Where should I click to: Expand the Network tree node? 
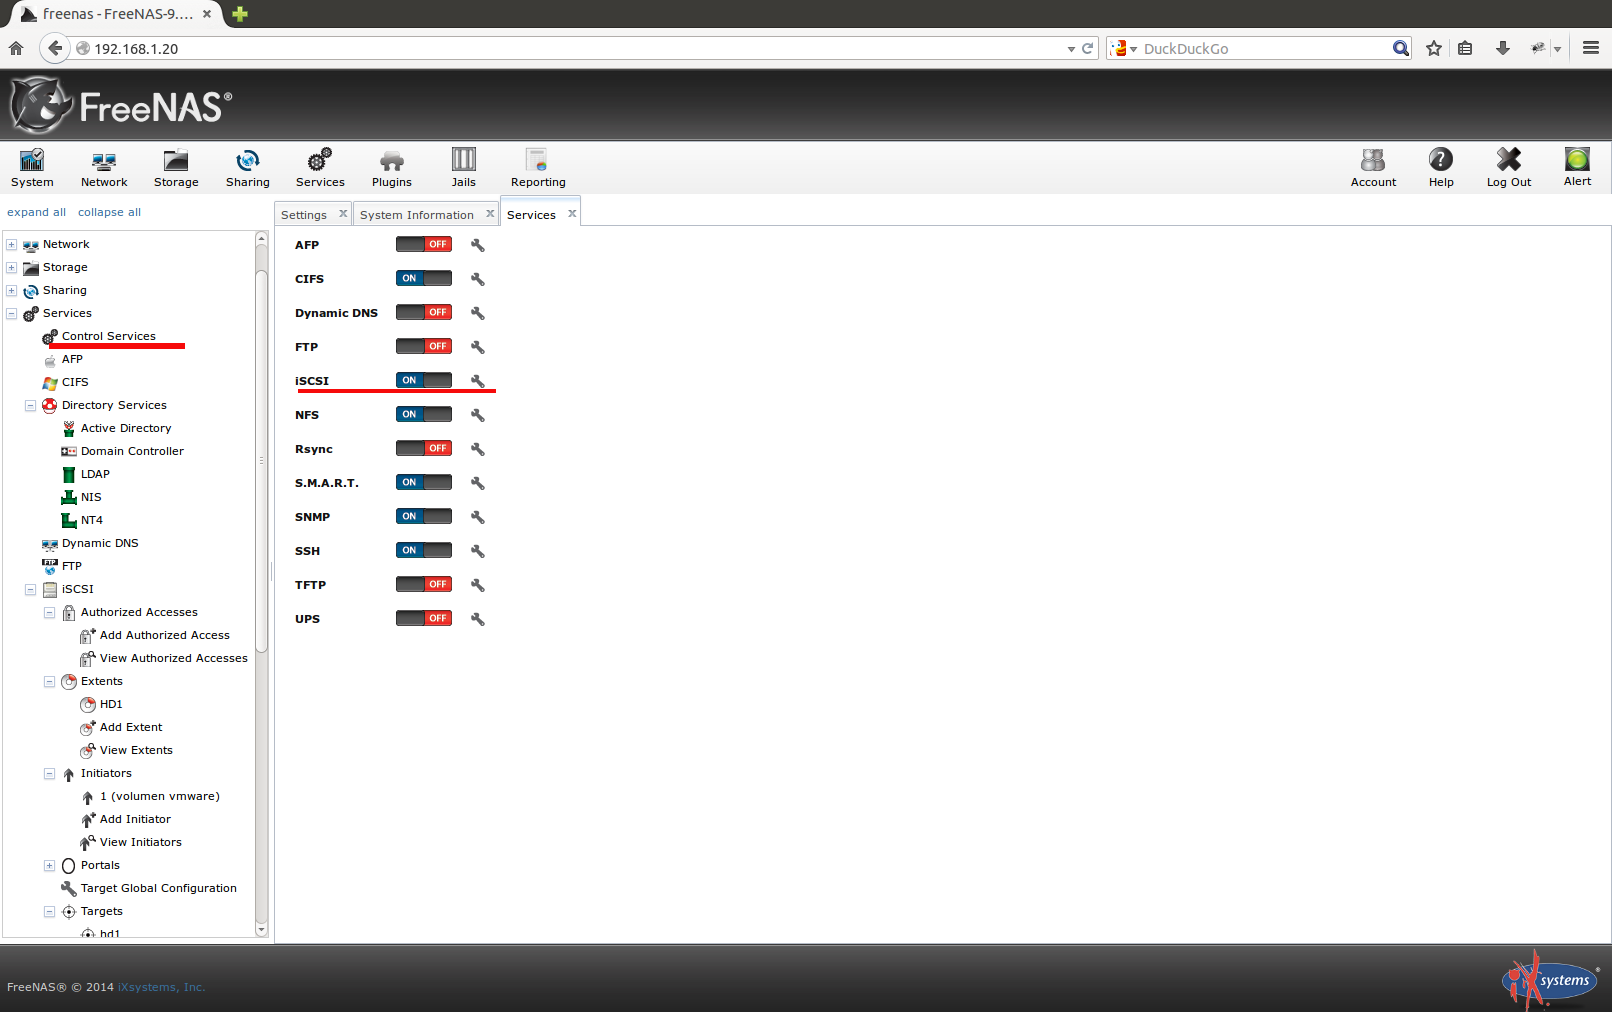tap(12, 244)
